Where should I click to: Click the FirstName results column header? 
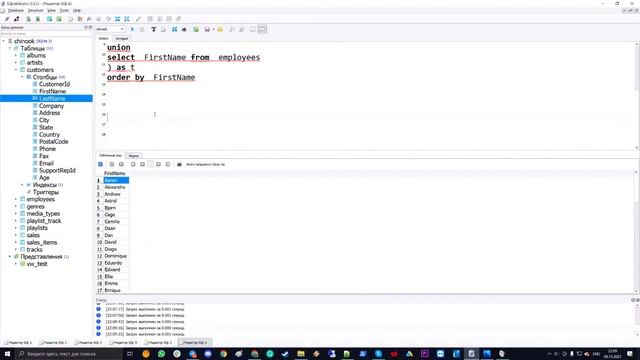click(115, 173)
